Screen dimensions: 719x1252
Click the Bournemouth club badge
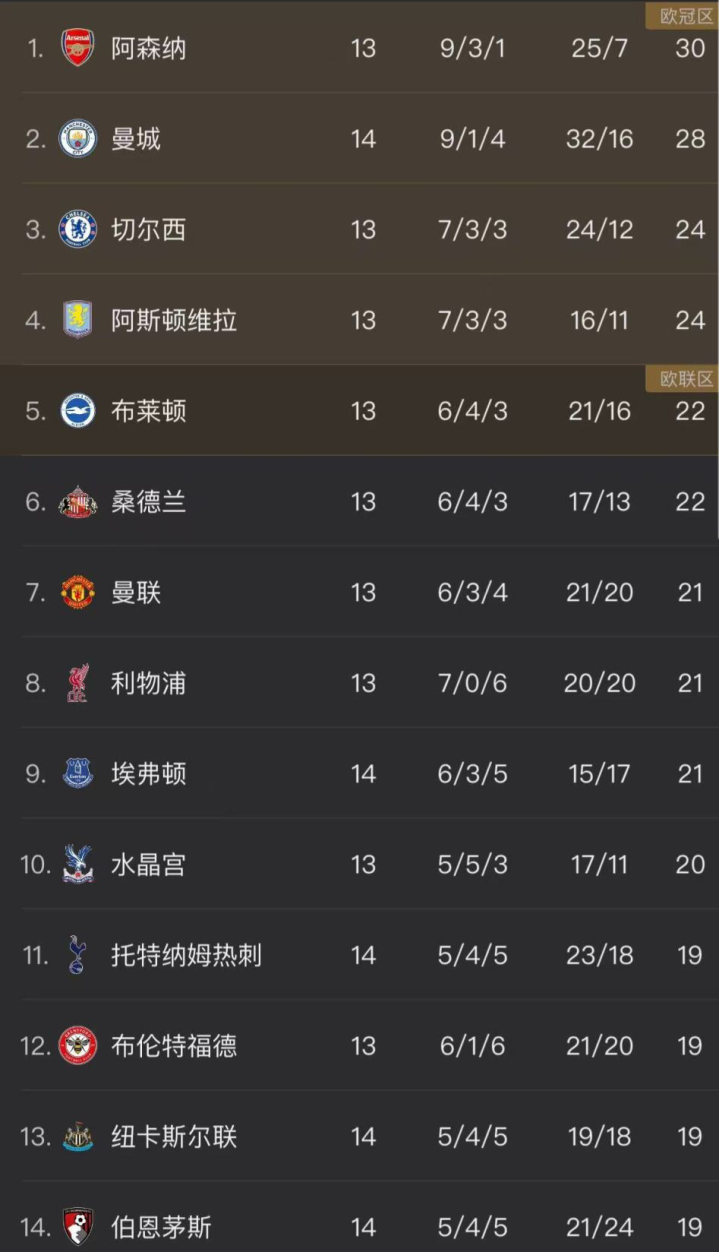(78, 1227)
